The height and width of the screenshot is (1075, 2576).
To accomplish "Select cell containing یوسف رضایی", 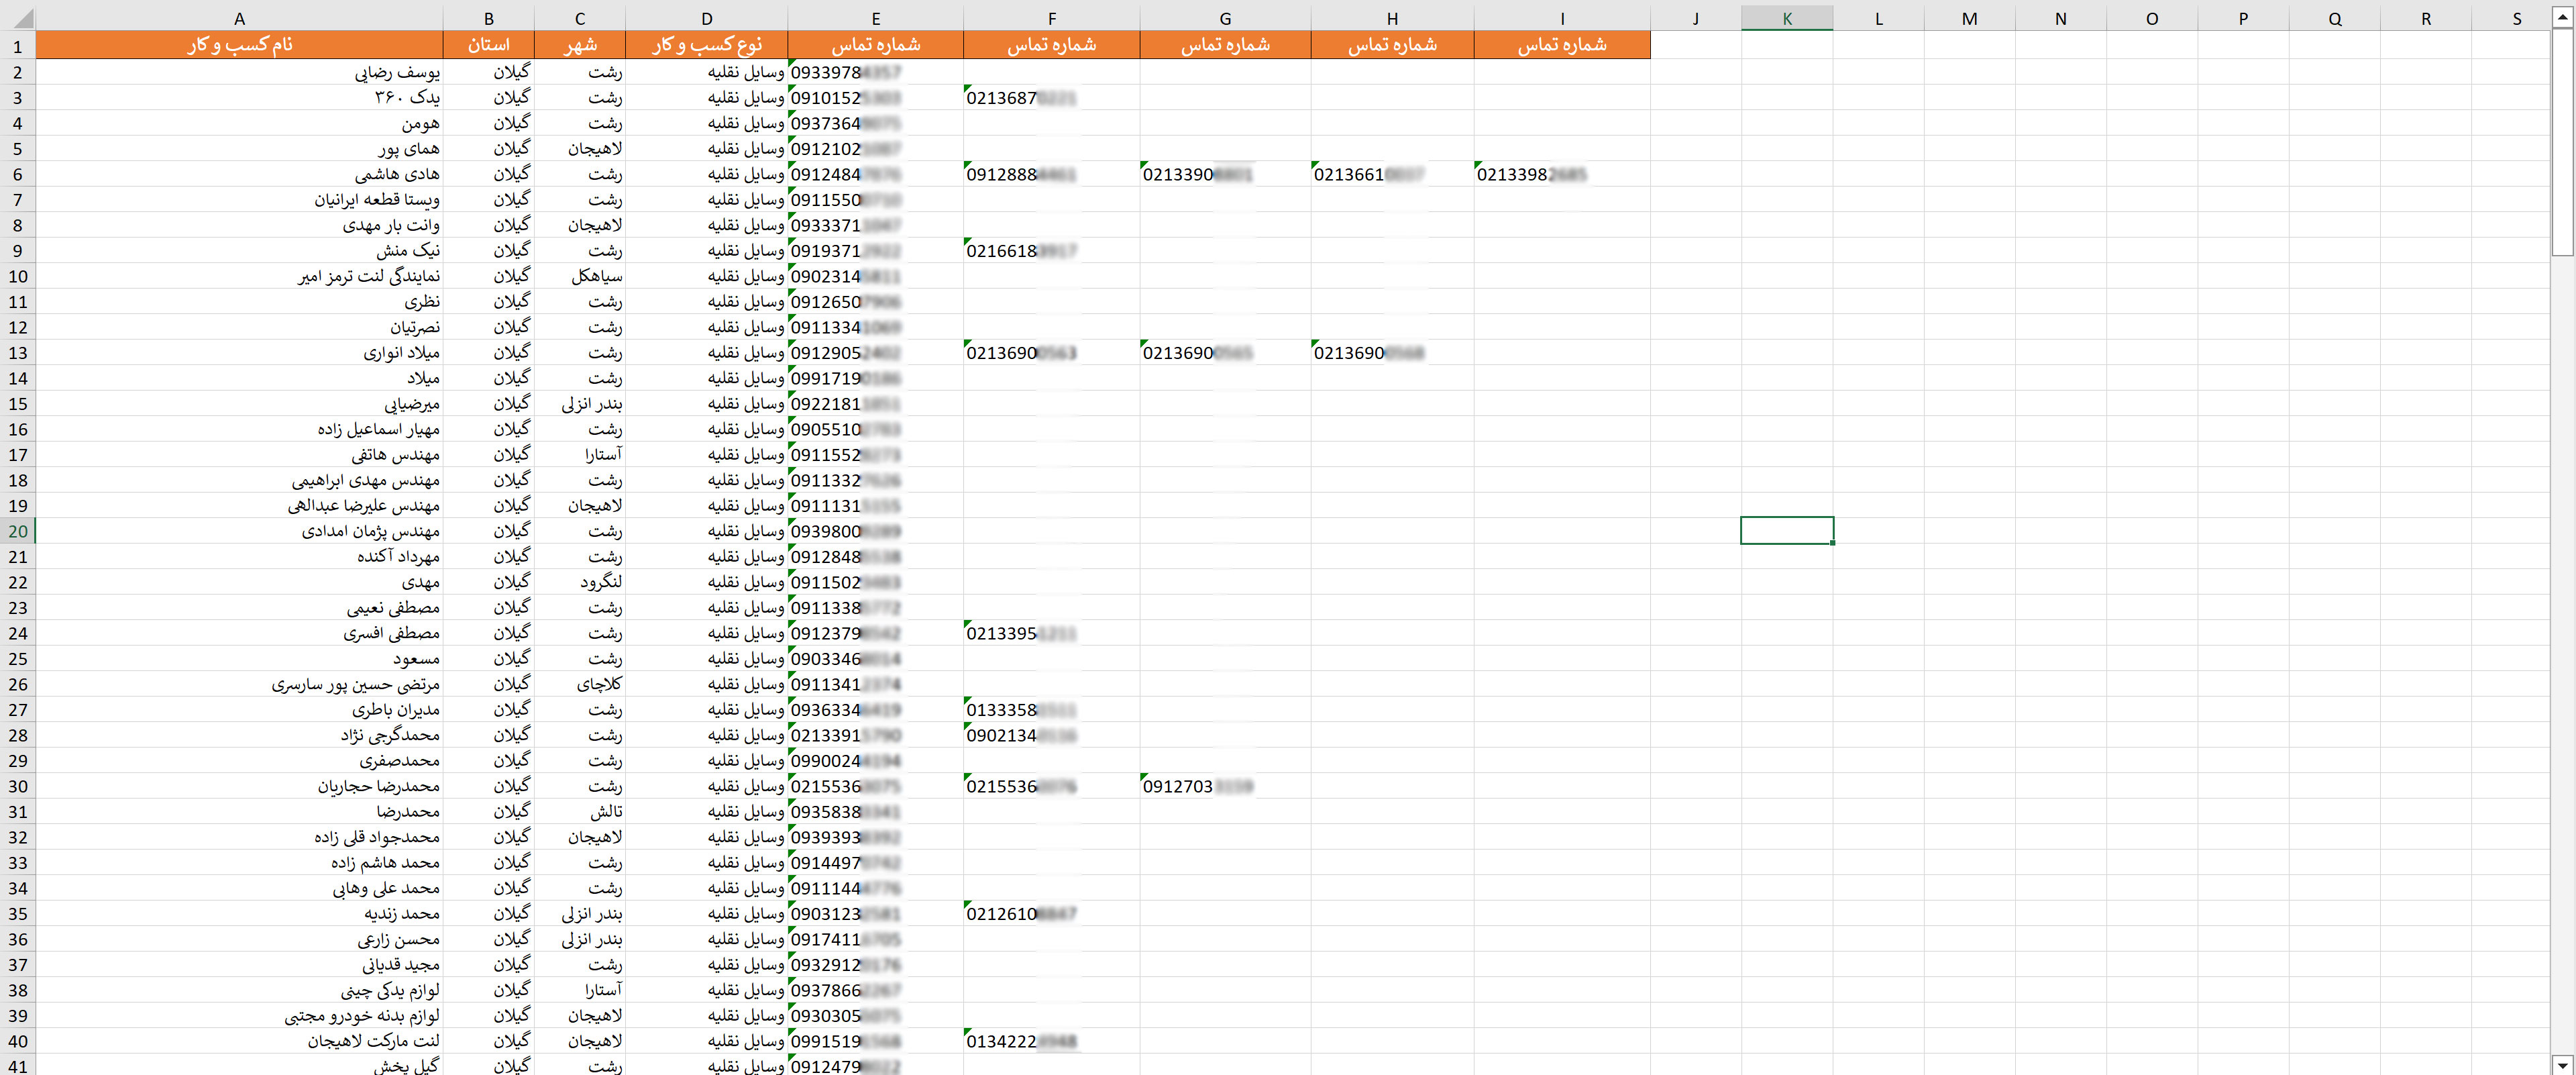I will [x=239, y=72].
